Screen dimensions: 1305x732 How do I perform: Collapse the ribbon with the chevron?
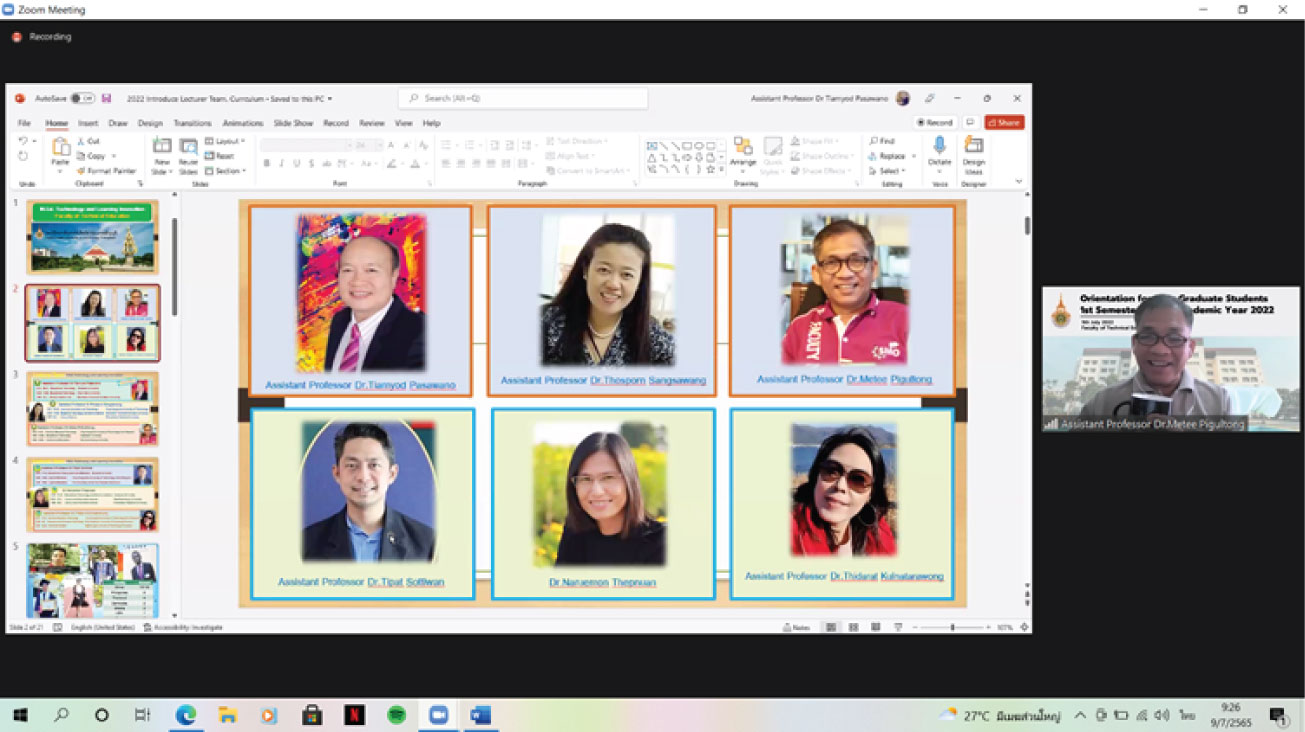[1019, 181]
